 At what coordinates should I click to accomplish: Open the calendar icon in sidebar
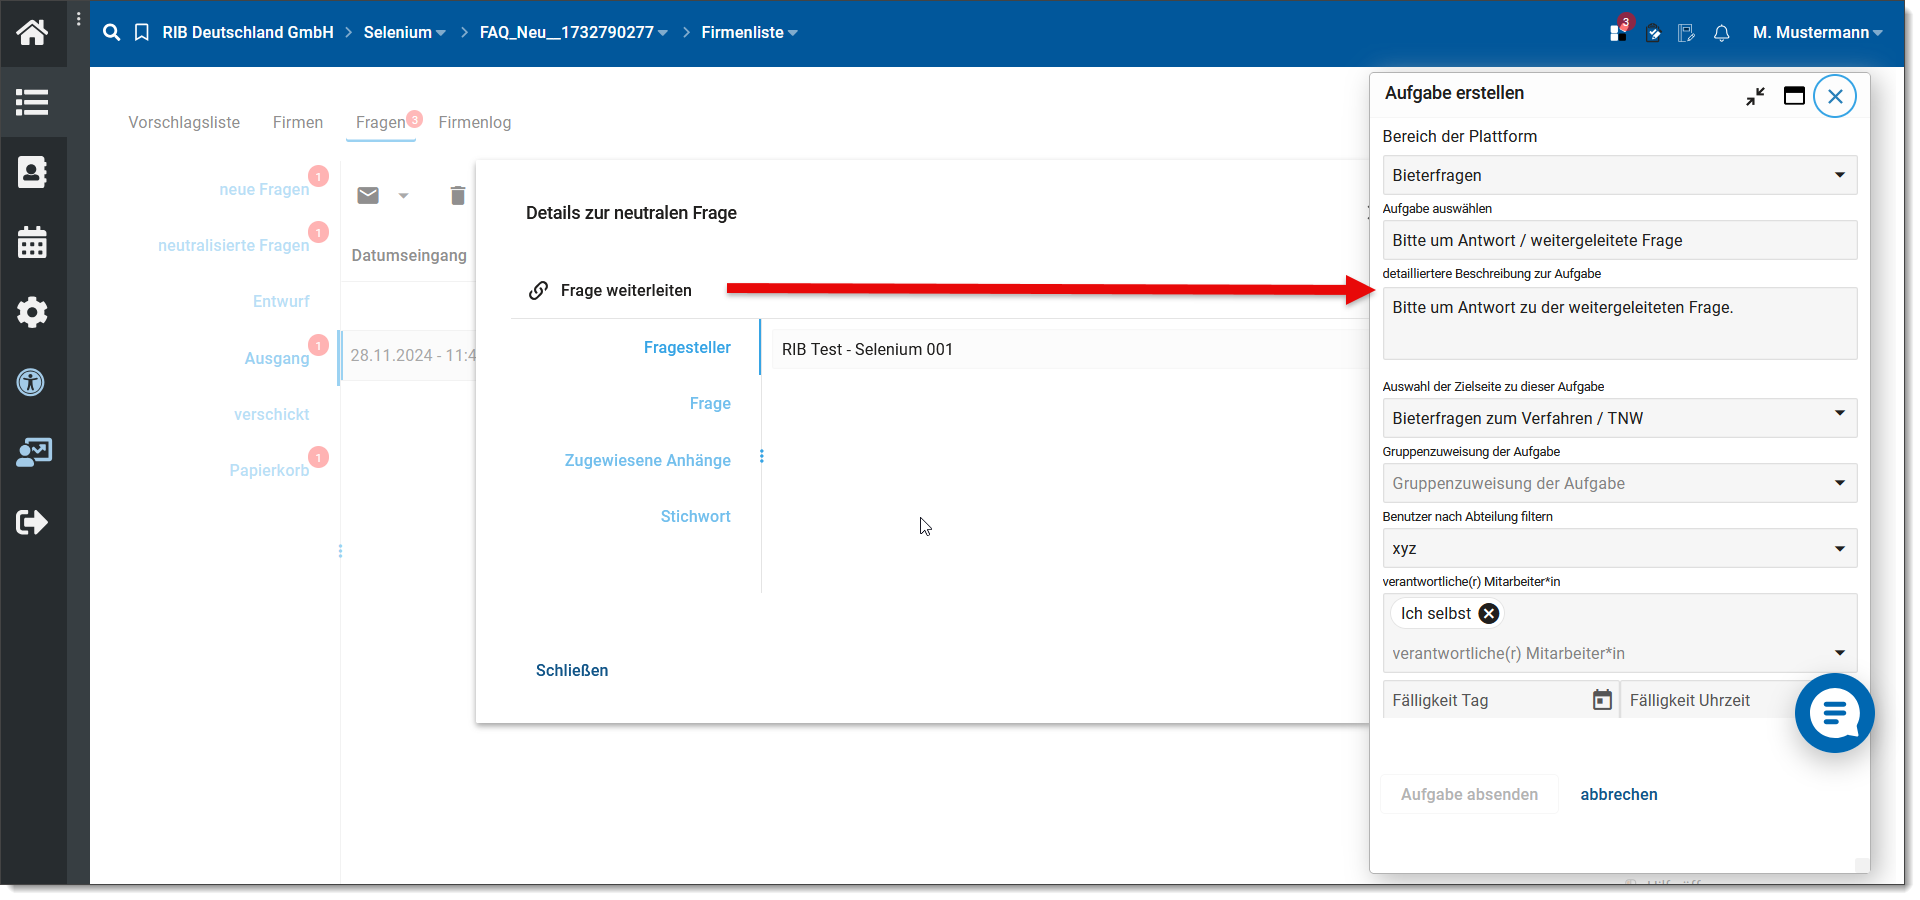click(x=32, y=242)
